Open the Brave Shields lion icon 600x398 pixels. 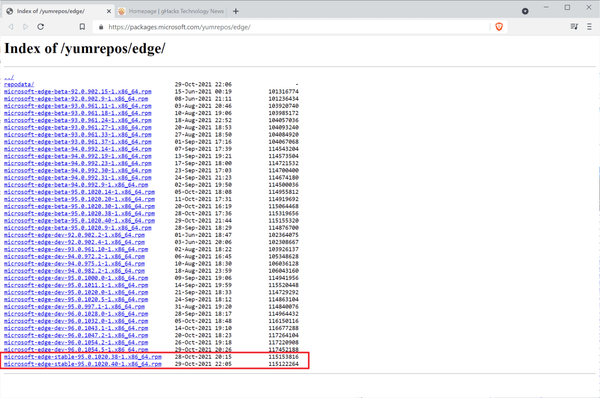[499, 27]
